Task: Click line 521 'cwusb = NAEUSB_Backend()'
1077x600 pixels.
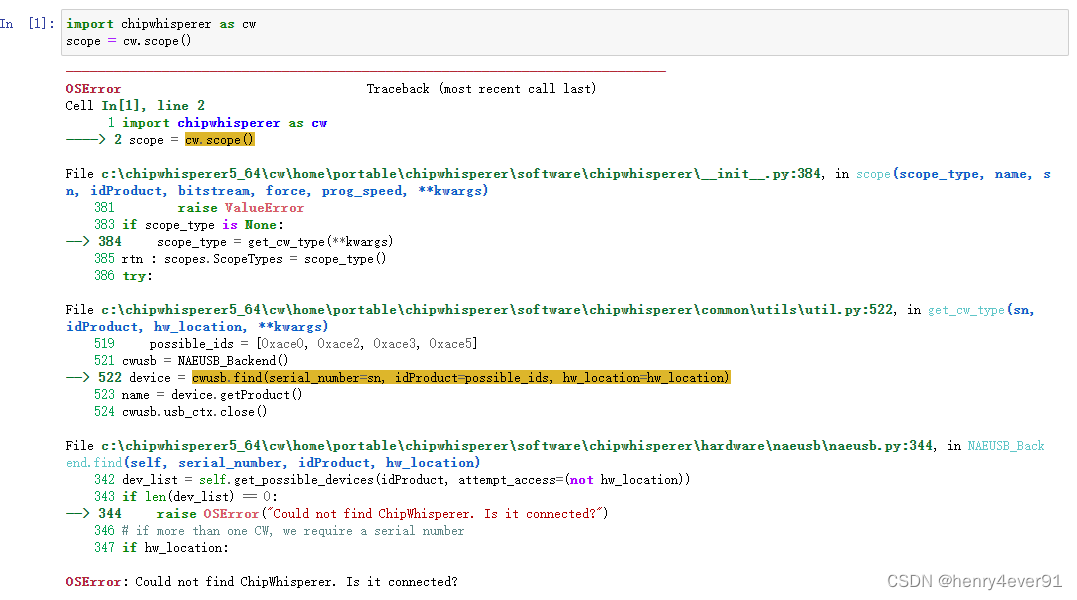Action: pos(205,361)
